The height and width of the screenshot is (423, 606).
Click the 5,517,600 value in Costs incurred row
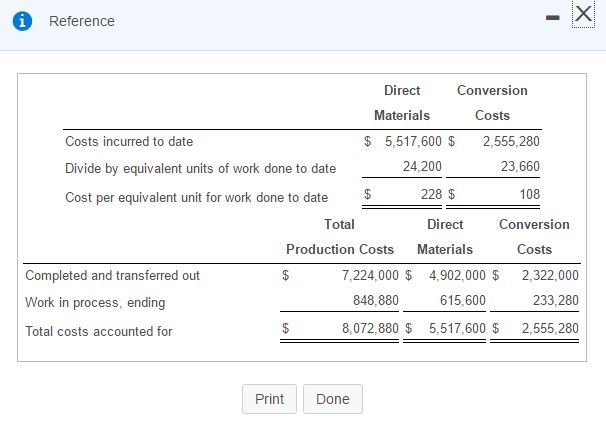coord(413,142)
